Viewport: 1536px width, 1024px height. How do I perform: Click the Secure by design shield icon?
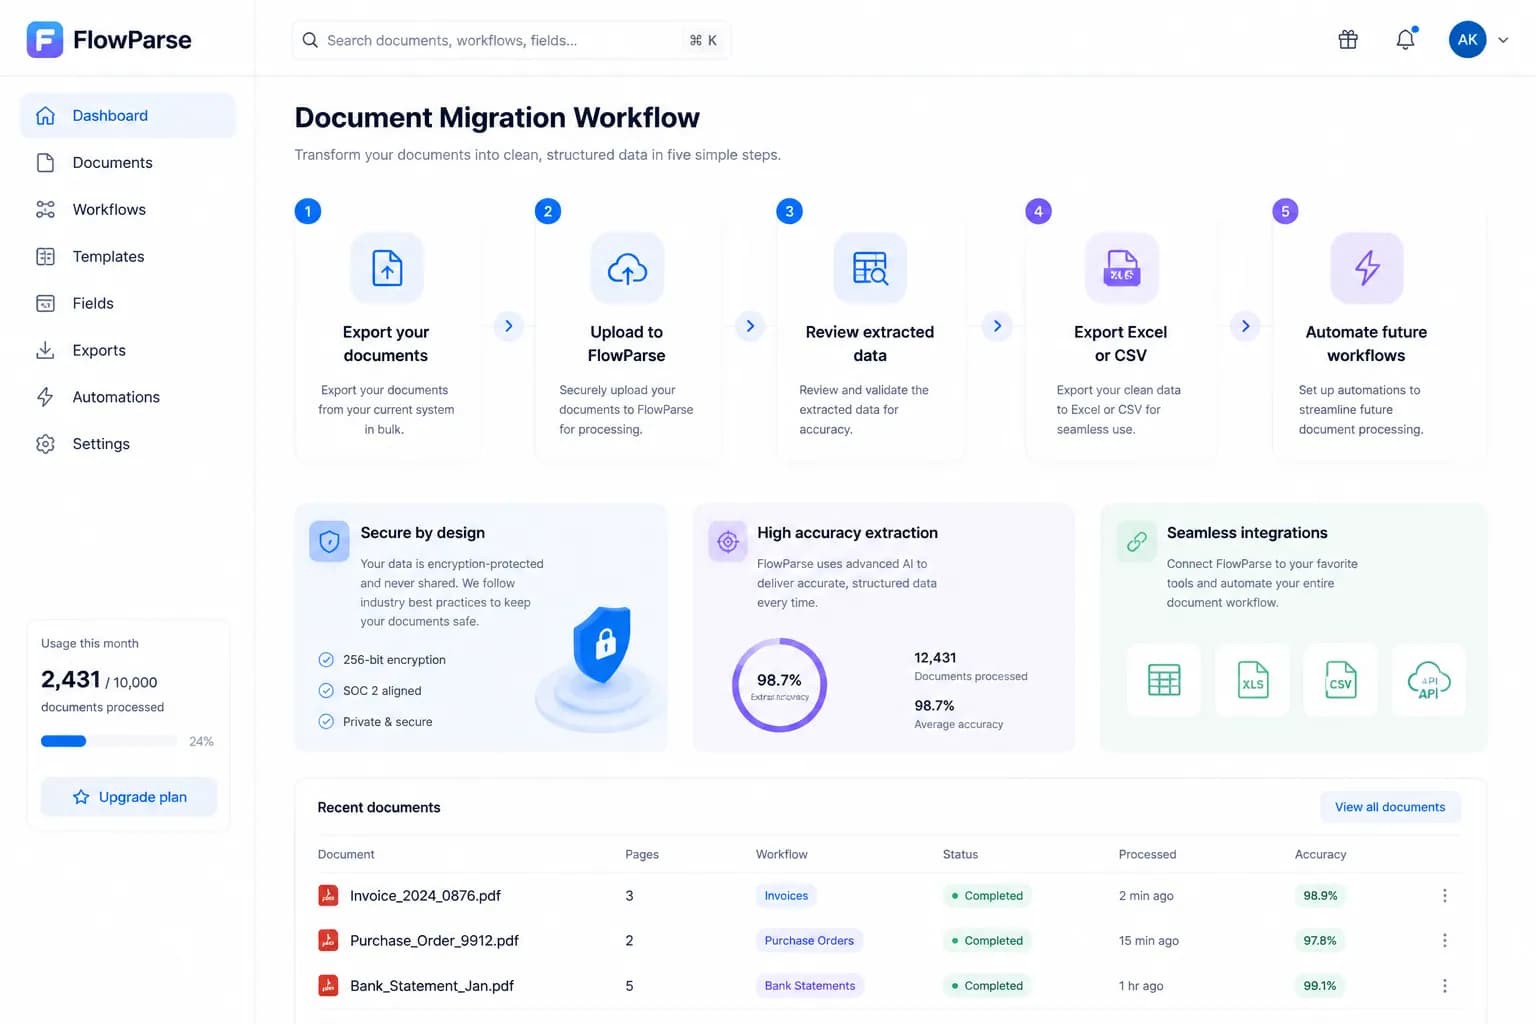[x=329, y=541]
